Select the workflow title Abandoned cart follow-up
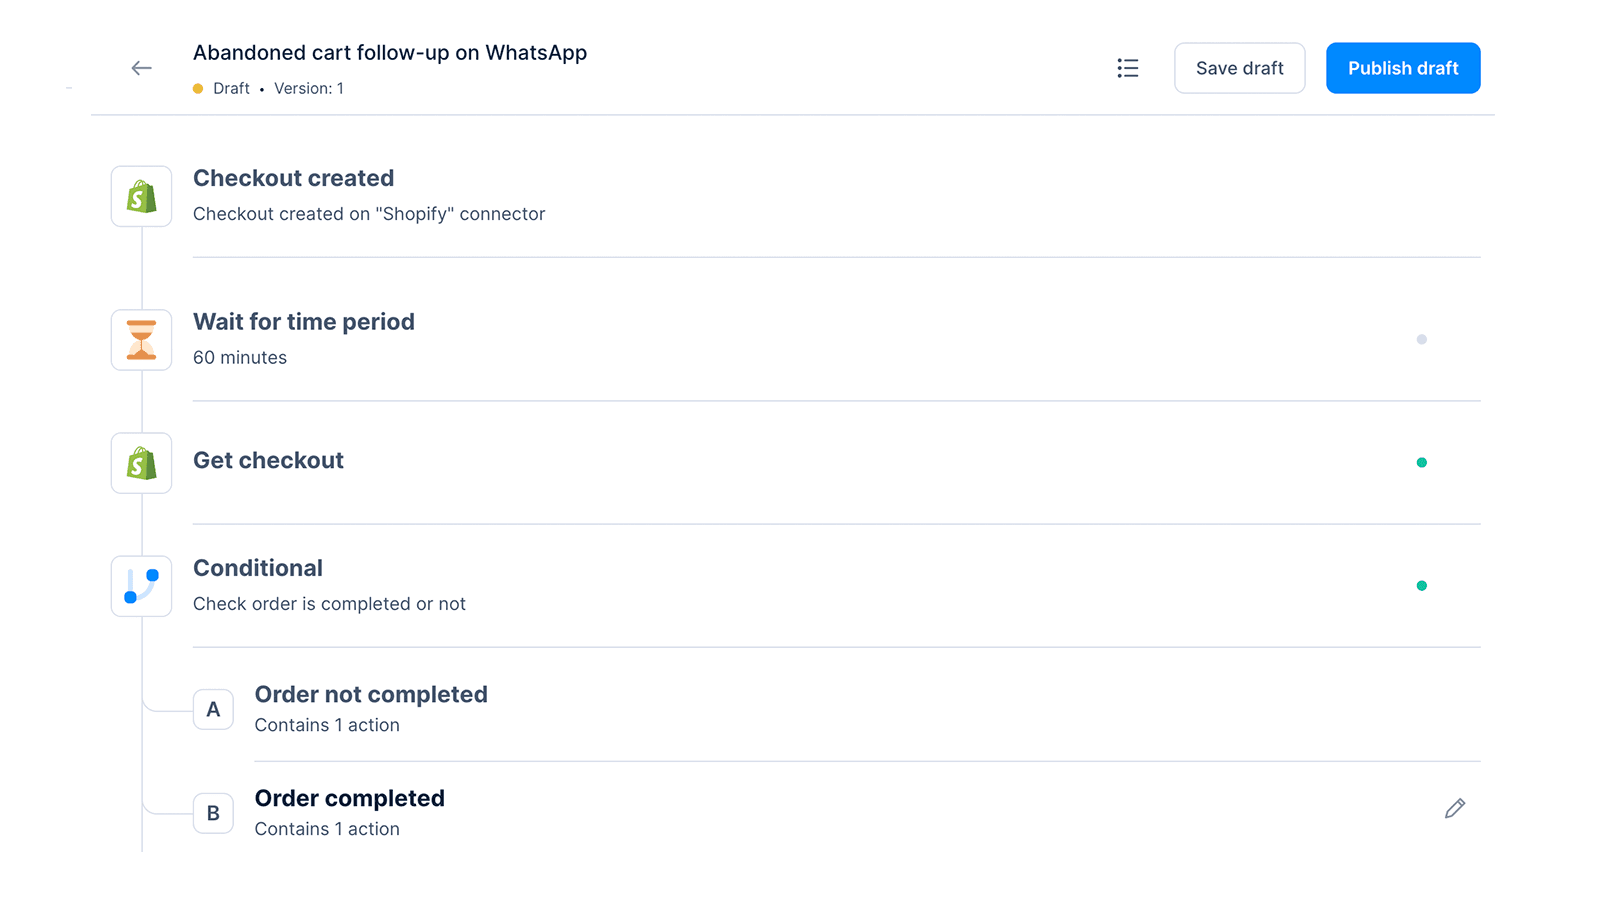 point(390,52)
